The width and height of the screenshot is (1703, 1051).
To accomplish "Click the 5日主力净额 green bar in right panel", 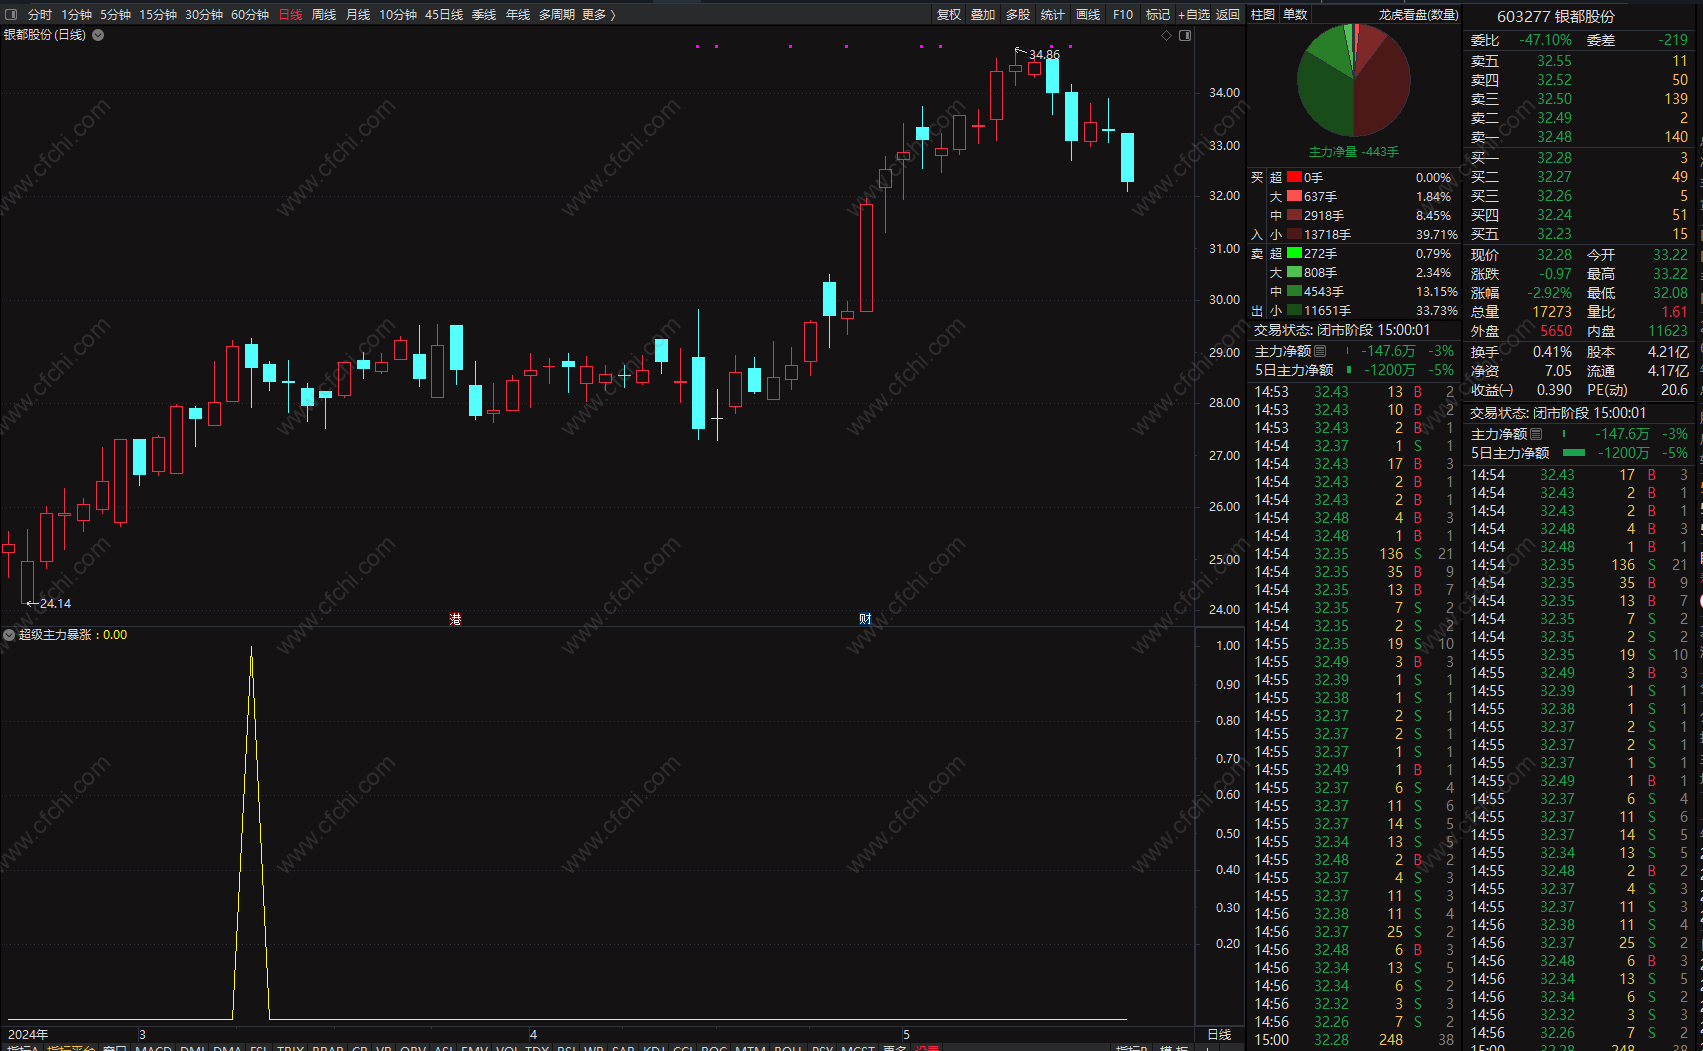I will (x=1574, y=453).
